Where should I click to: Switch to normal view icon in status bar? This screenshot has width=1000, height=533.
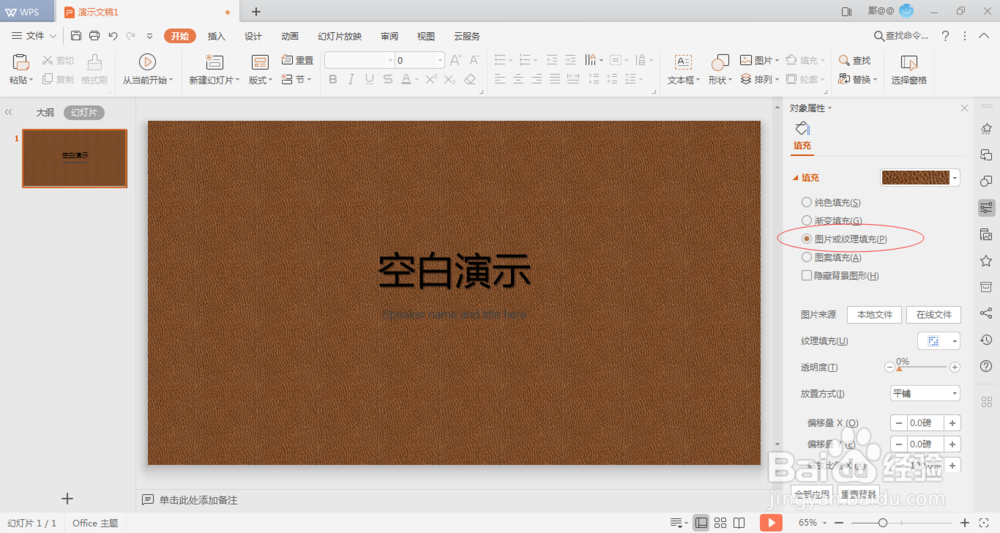pyautogui.click(x=701, y=523)
